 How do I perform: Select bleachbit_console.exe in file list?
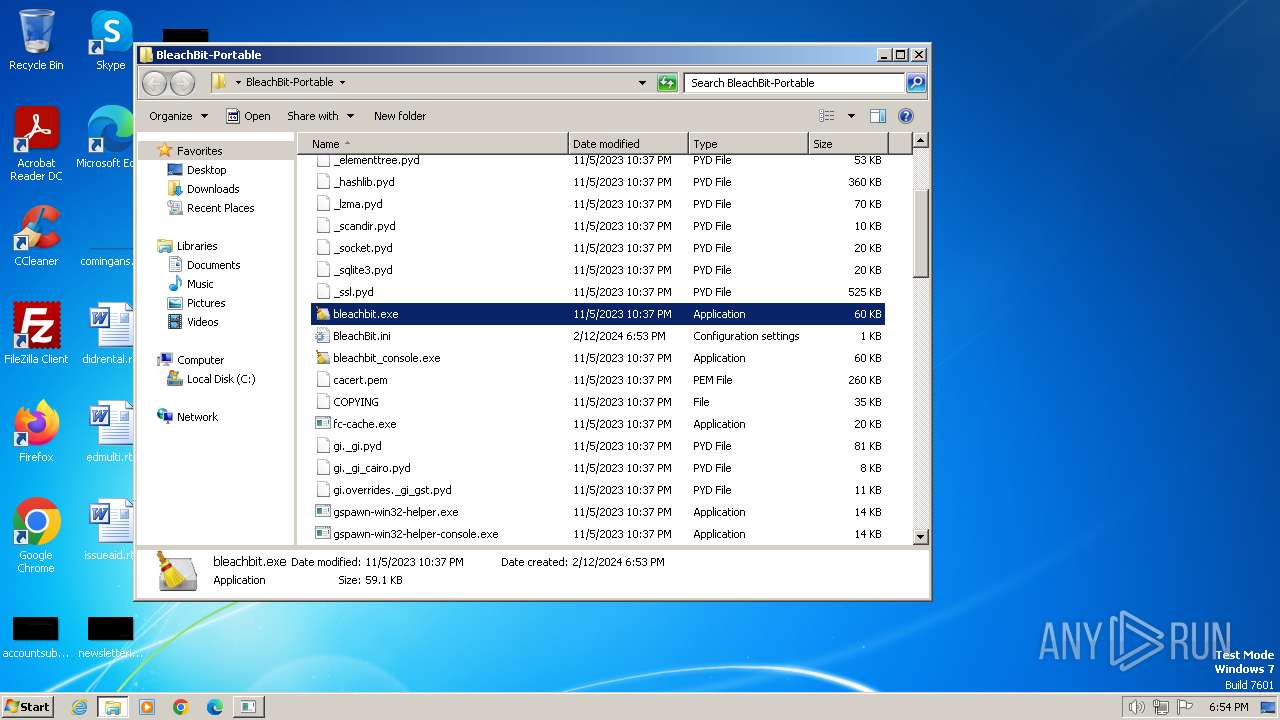[386, 358]
